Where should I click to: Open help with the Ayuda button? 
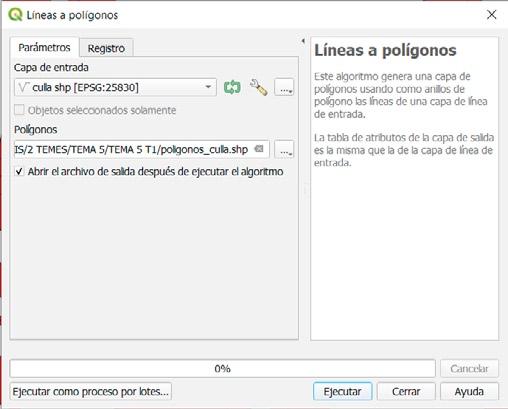click(469, 391)
